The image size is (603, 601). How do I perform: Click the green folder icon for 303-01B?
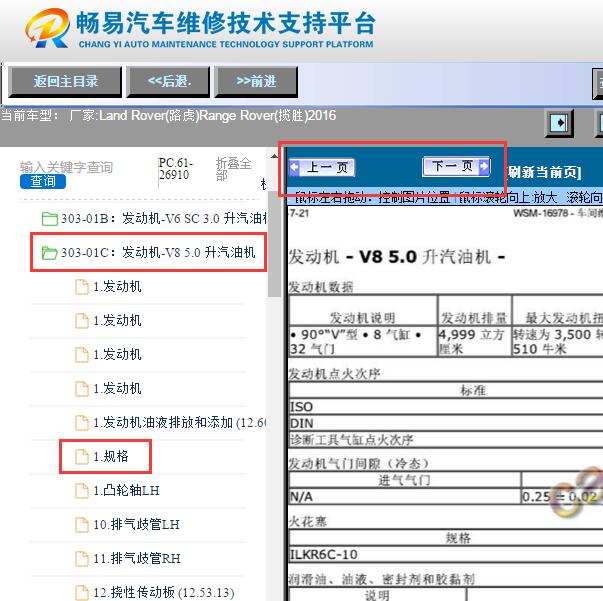[50, 219]
